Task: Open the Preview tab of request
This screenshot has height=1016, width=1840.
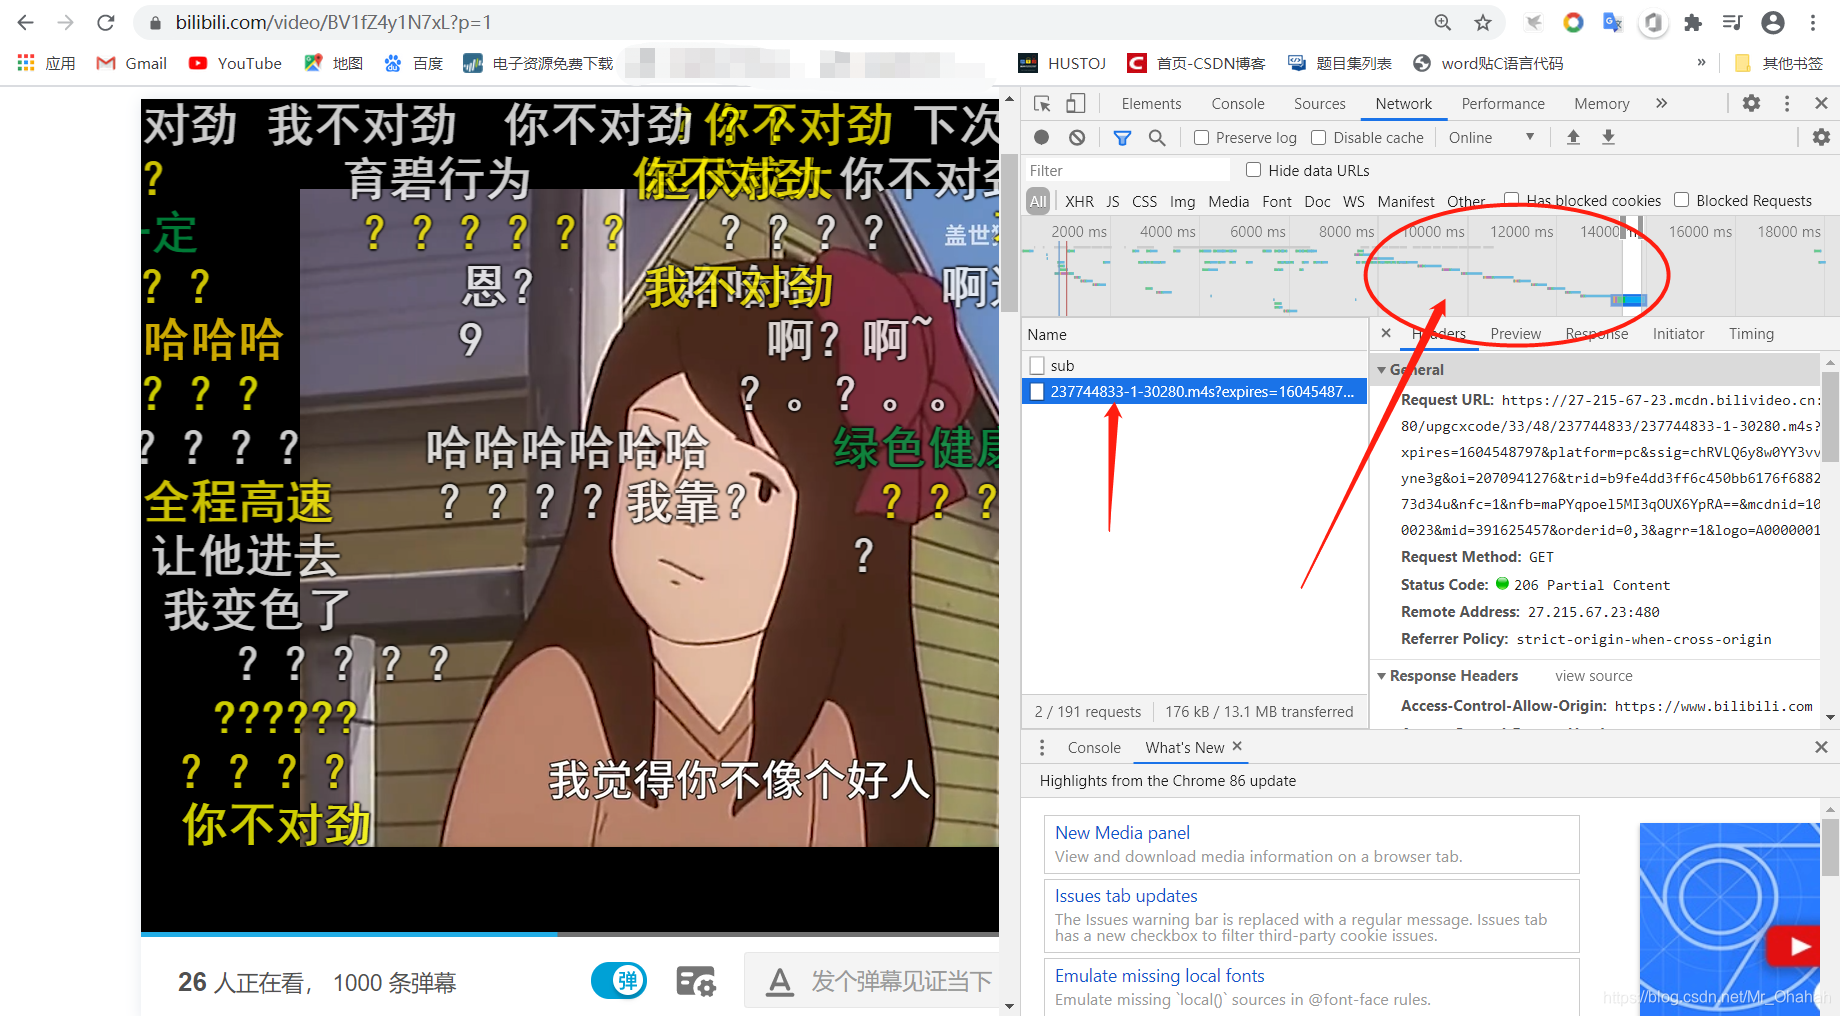Action: tap(1516, 333)
